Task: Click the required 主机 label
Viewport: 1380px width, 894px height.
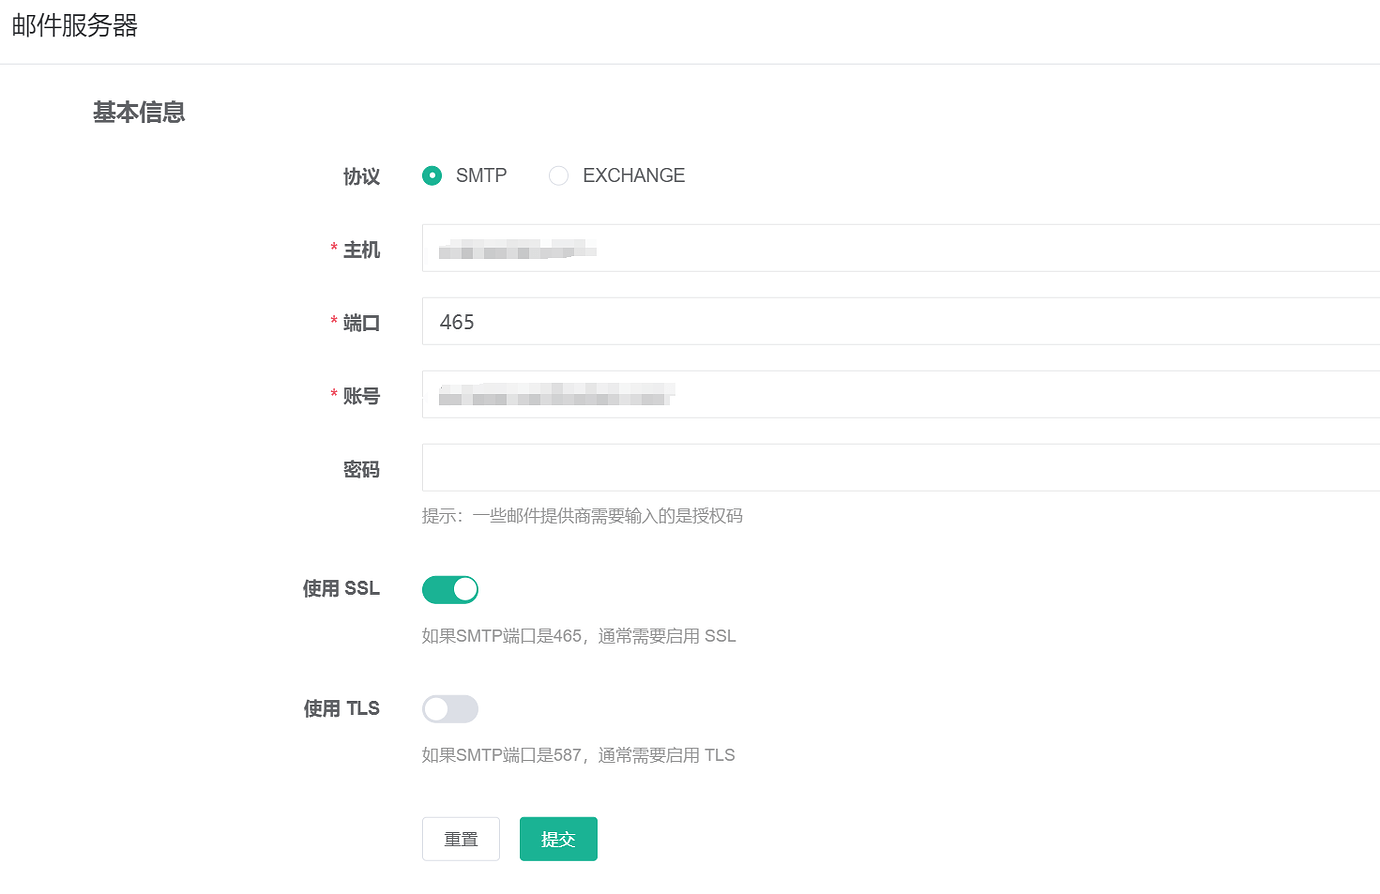Action: click(x=361, y=250)
